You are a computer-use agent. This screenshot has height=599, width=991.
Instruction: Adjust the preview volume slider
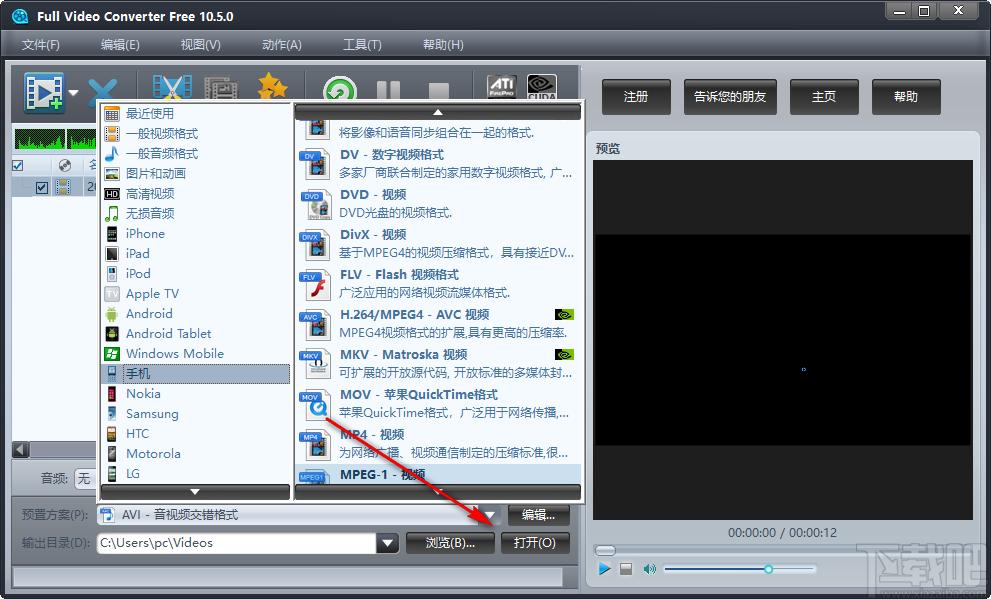click(739, 569)
